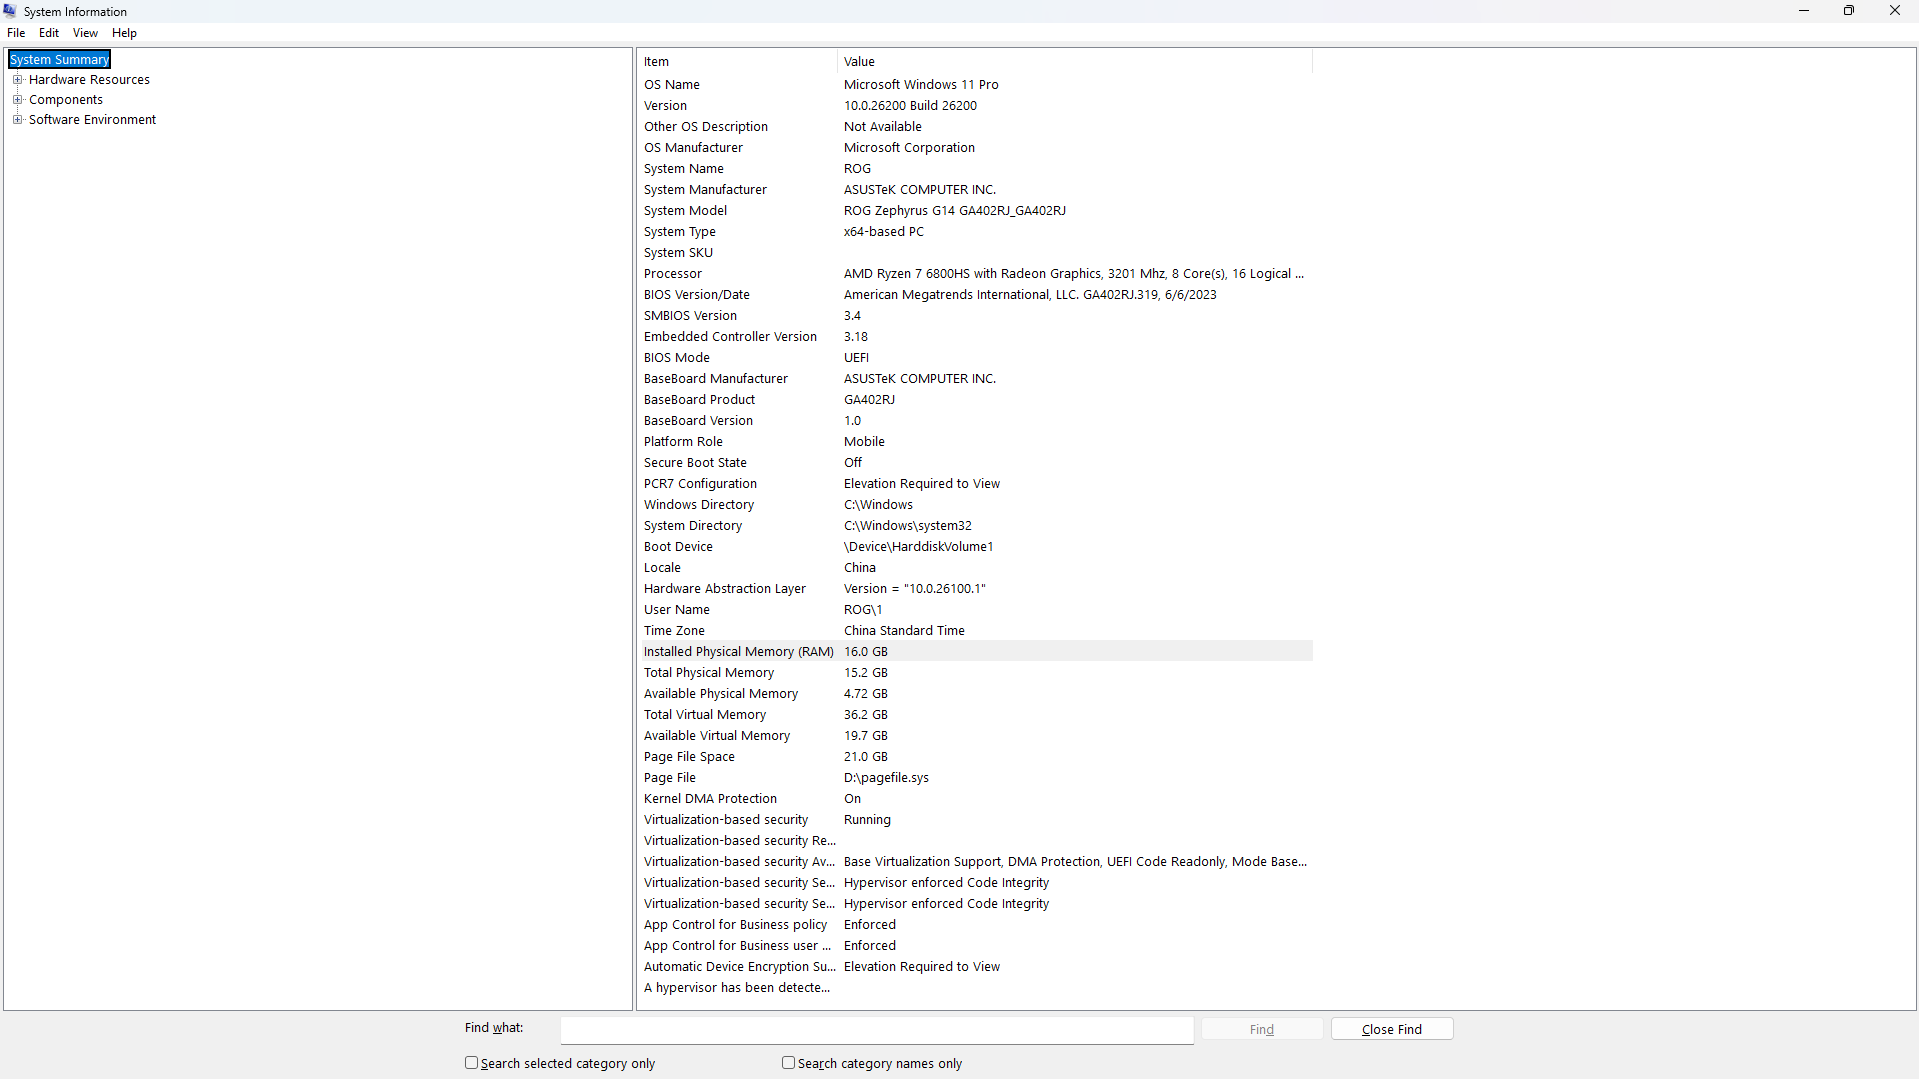Select the Total Physical Memory row

point(975,673)
